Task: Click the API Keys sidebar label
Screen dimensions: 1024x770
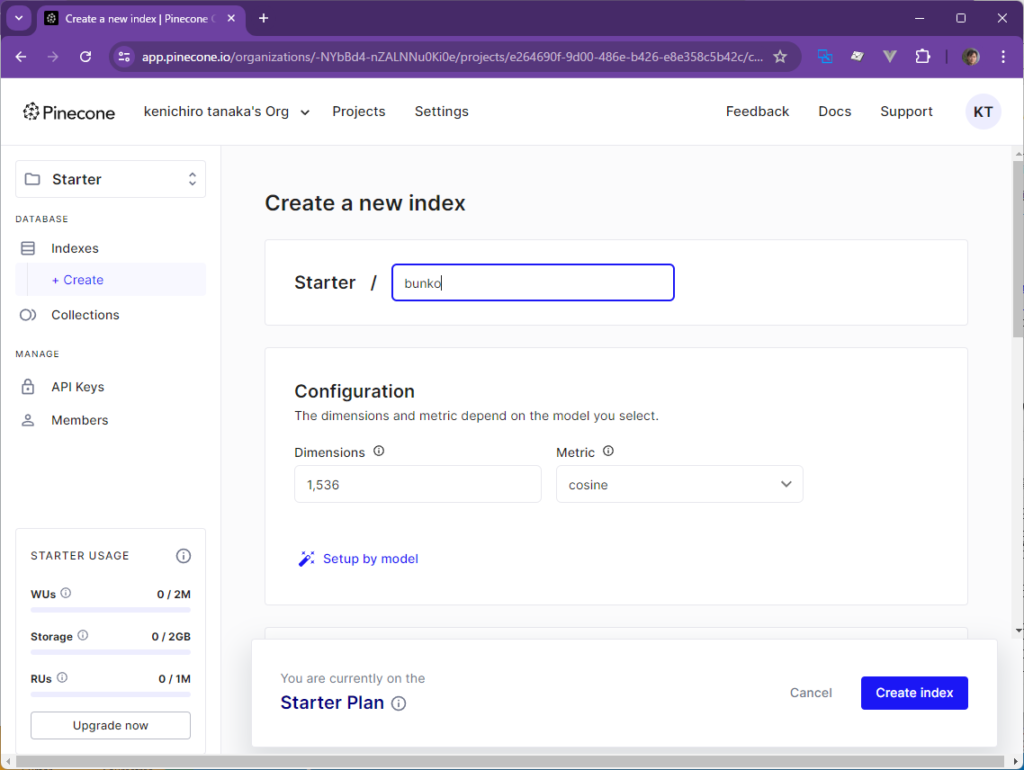Action: (x=78, y=387)
